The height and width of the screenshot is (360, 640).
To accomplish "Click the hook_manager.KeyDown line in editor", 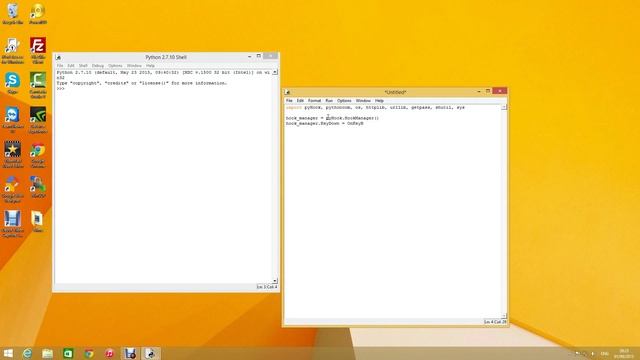I will pos(324,123).
